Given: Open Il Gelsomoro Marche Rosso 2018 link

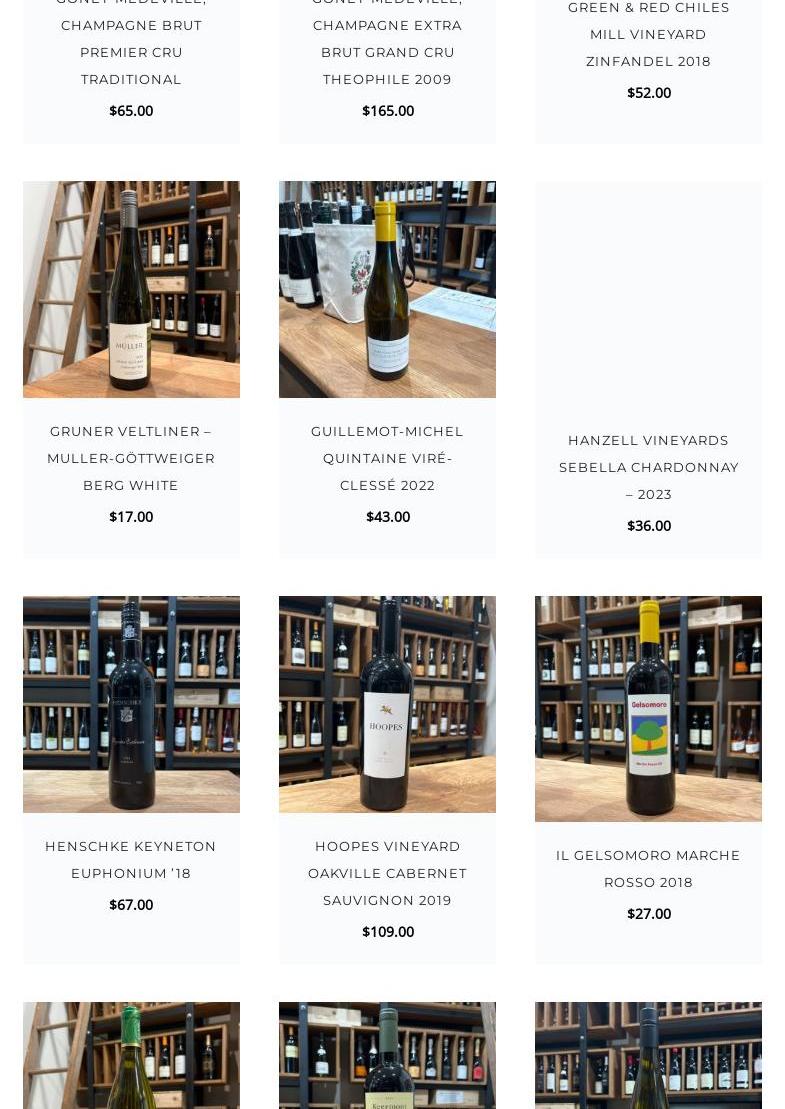Looking at the screenshot, I should 648,869.
